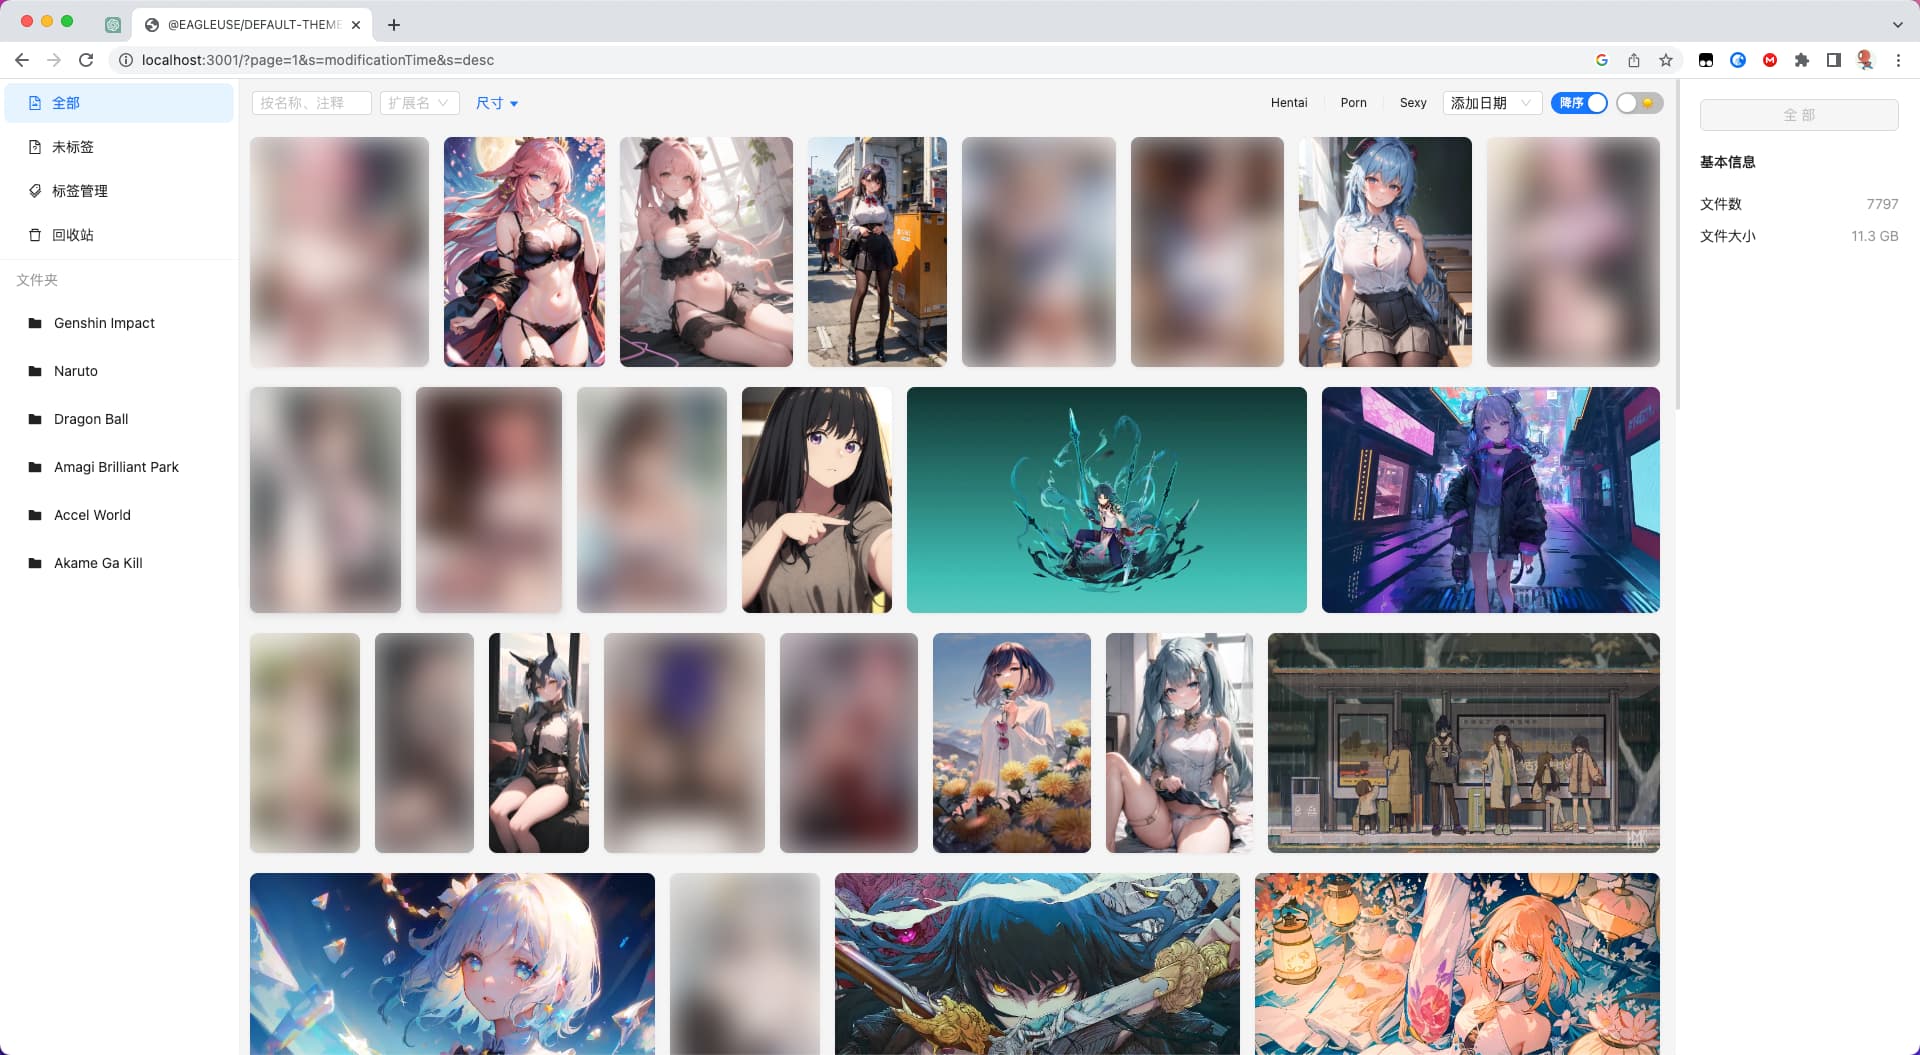
Task: Toggle the 降序 descending sort switch
Action: click(1579, 103)
